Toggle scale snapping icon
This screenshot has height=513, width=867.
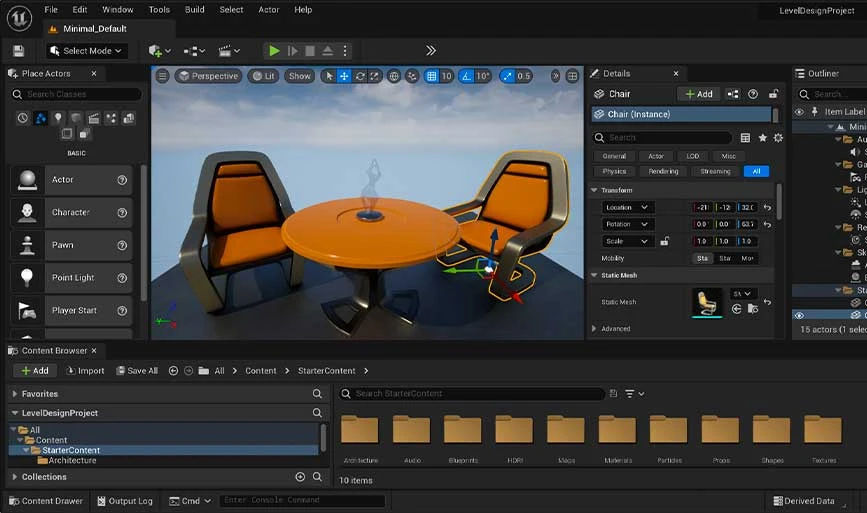click(x=507, y=76)
